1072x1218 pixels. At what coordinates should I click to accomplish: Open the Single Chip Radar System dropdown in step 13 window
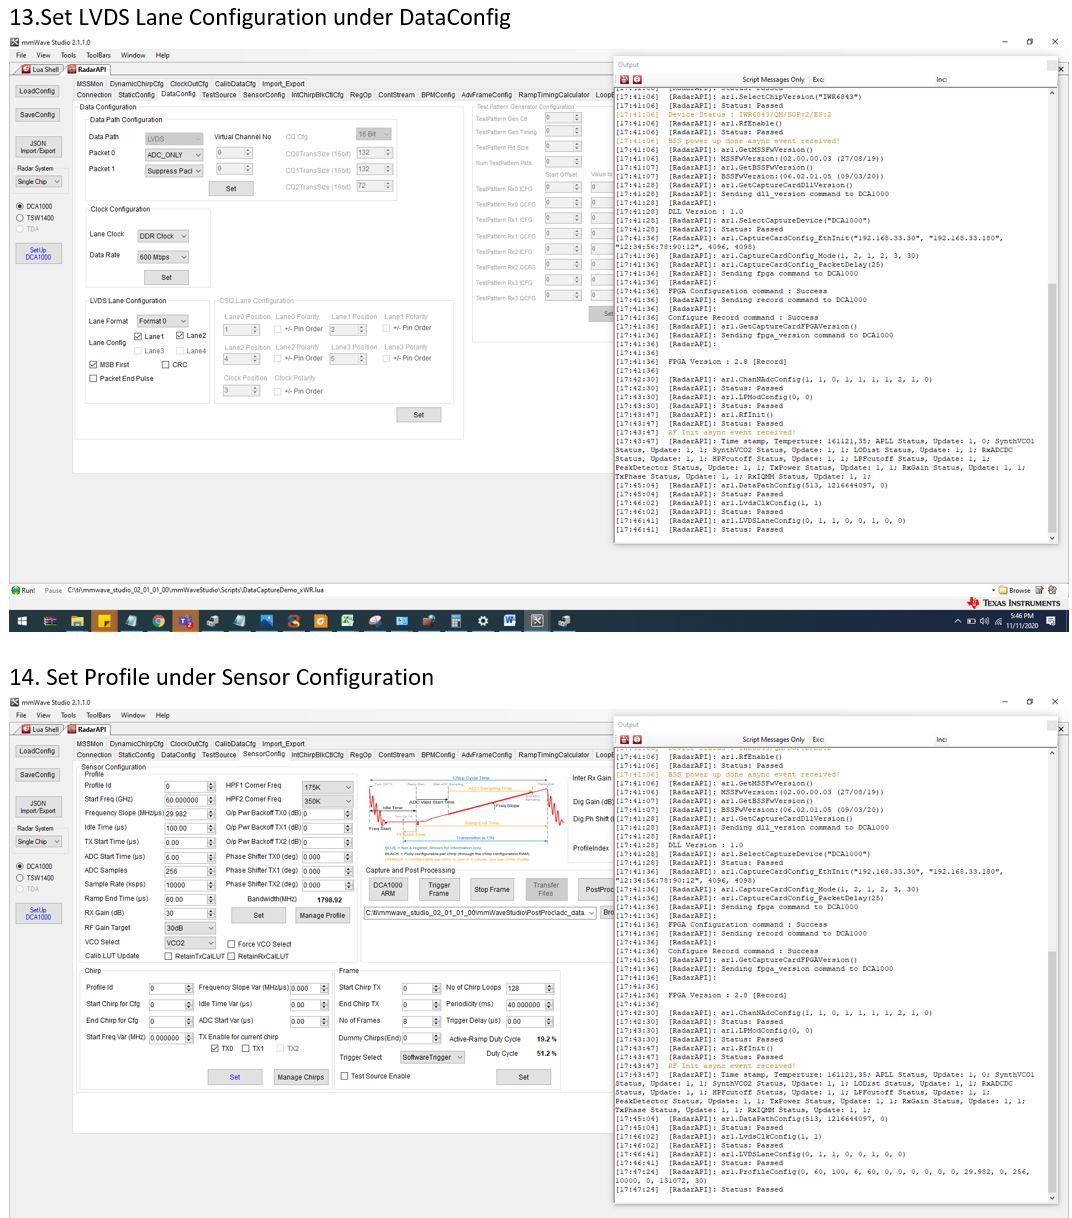[39, 181]
